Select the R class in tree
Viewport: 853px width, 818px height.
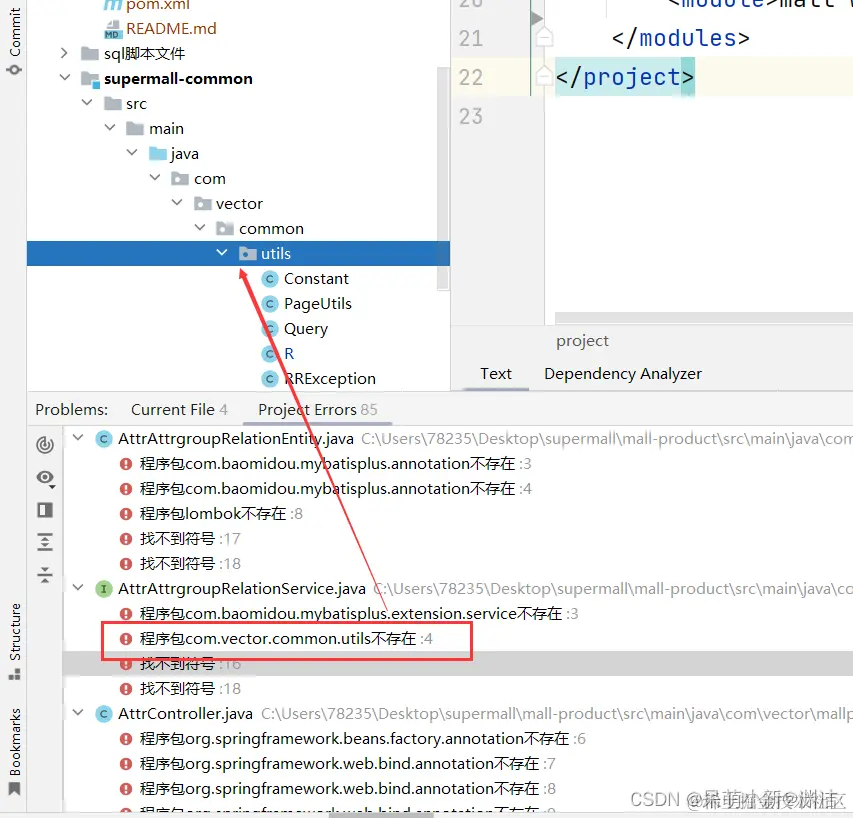point(289,354)
